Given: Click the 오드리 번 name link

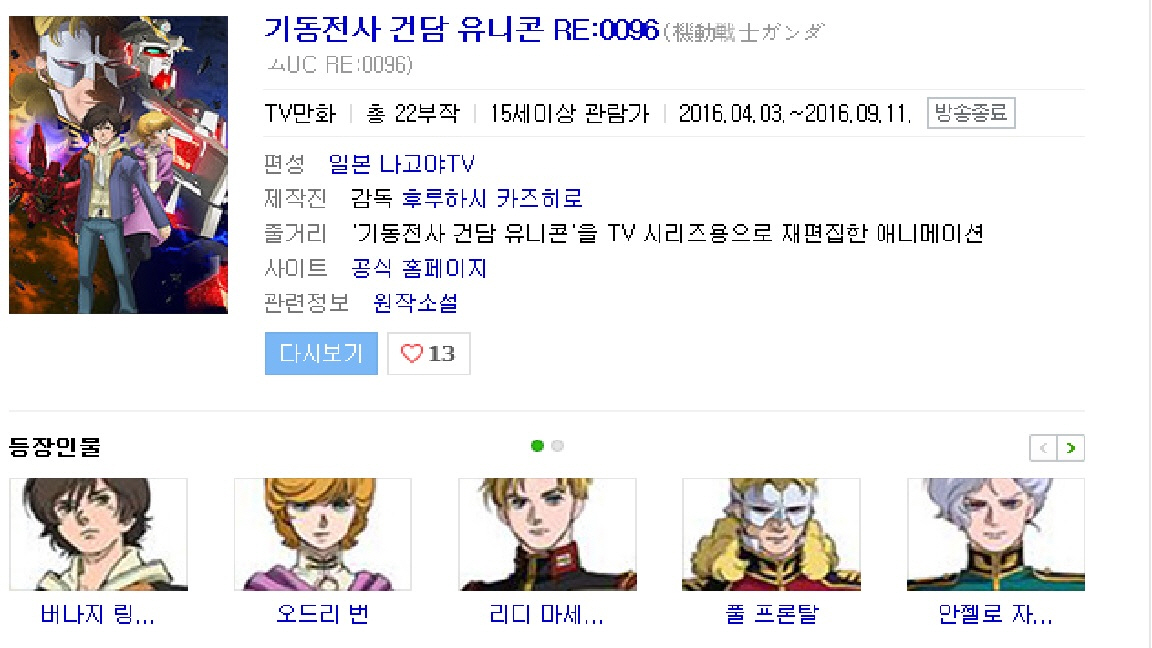Looking at the screenshot, I should pos(323,613).
